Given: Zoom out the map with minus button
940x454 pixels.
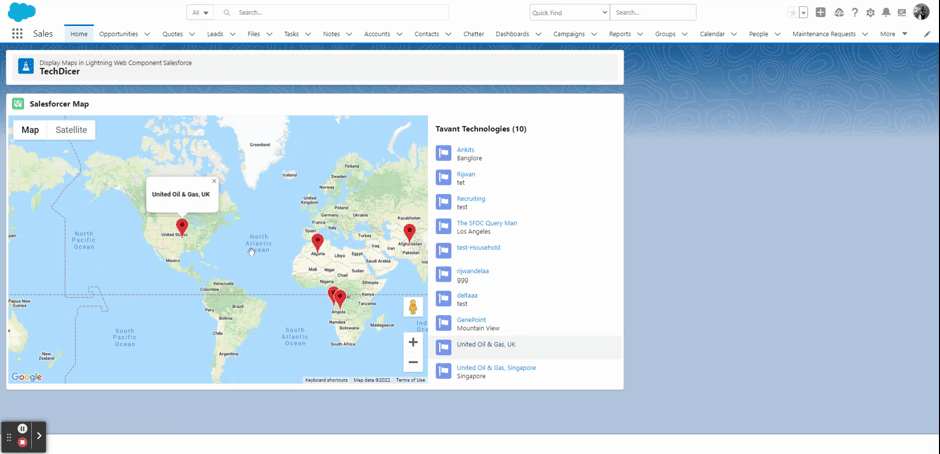Looking at the screenshot, I should [x=413, y=362].
